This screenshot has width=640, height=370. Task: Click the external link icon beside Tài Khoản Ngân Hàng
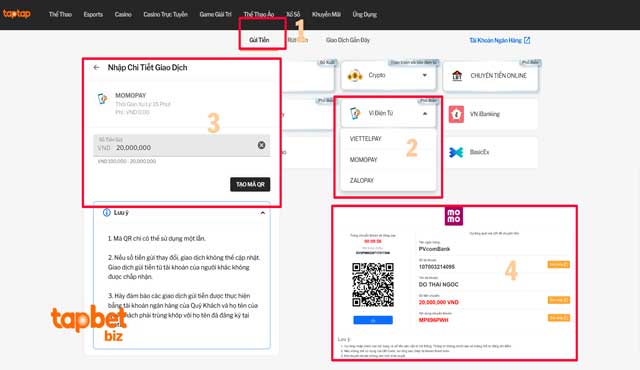(527, 40)
